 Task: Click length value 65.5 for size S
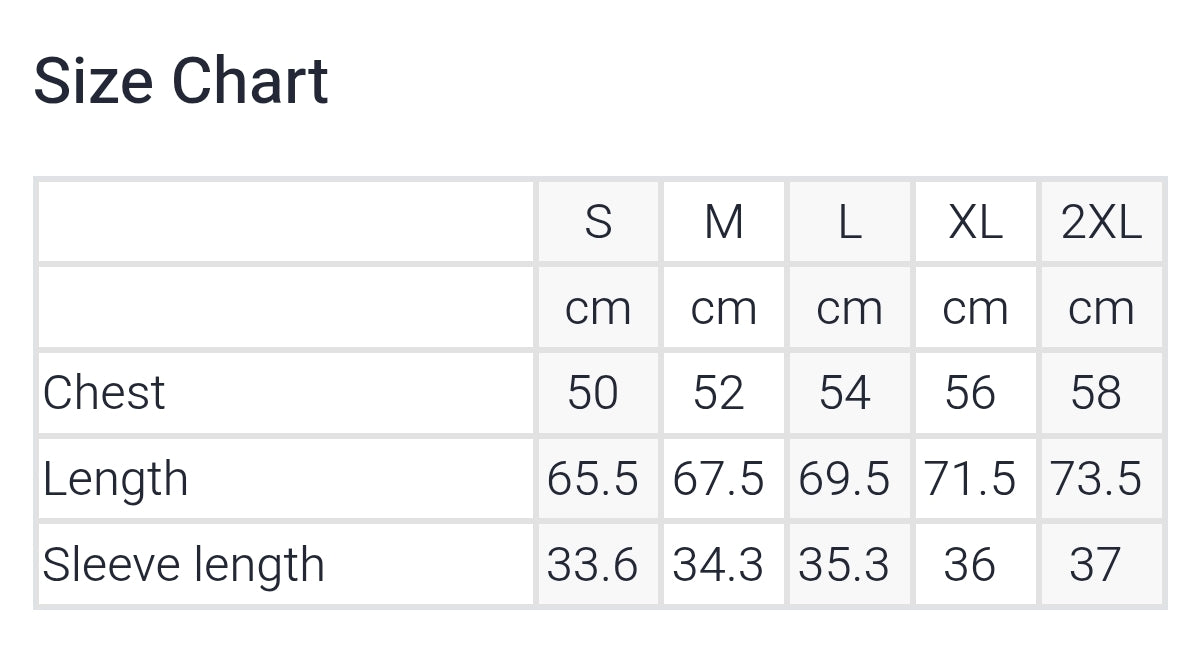click(593, 479)
